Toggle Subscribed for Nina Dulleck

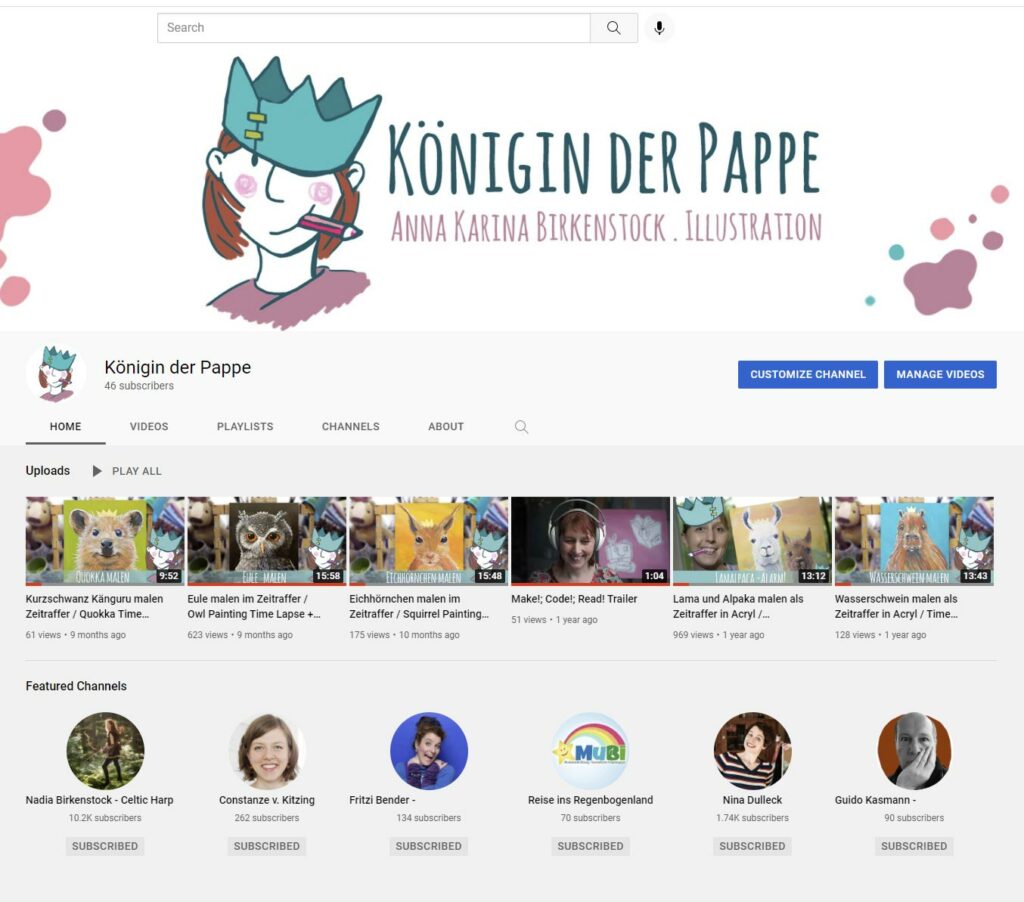pos(752,846)
